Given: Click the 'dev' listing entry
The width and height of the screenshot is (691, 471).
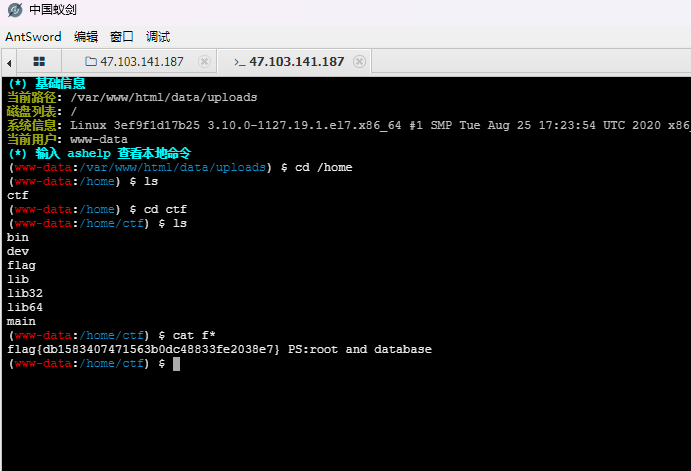Looking at the screenshot, I should [18, 252].
